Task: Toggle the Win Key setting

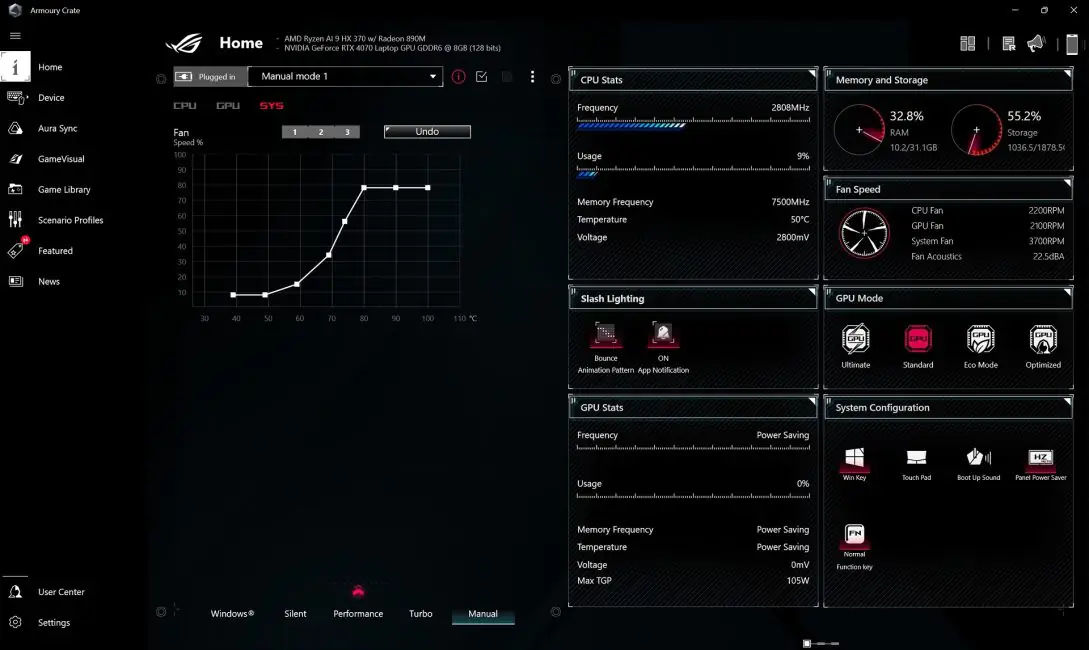Action: (854, 458)
